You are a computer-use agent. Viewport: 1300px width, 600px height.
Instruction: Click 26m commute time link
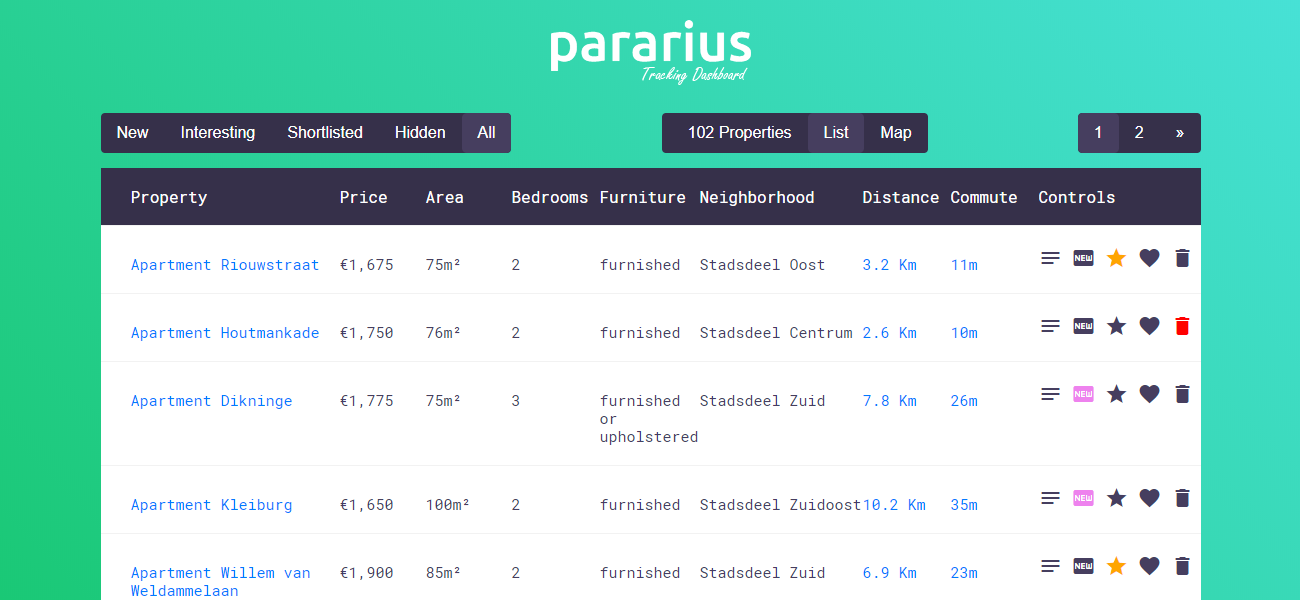pos(964,401)
